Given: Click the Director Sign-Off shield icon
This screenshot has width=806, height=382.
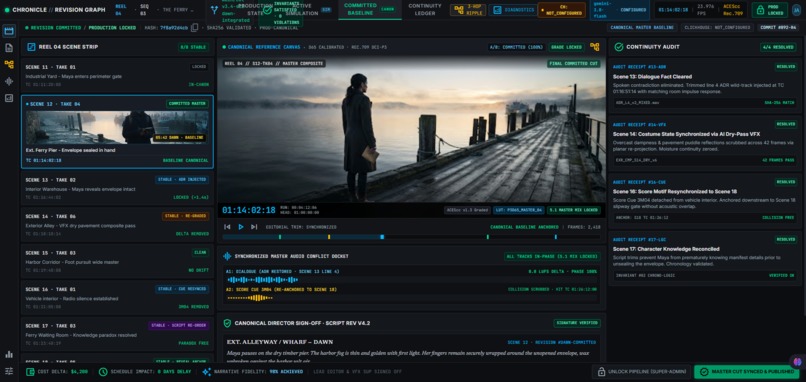Looking at the screenshot, I should [227, 323].
